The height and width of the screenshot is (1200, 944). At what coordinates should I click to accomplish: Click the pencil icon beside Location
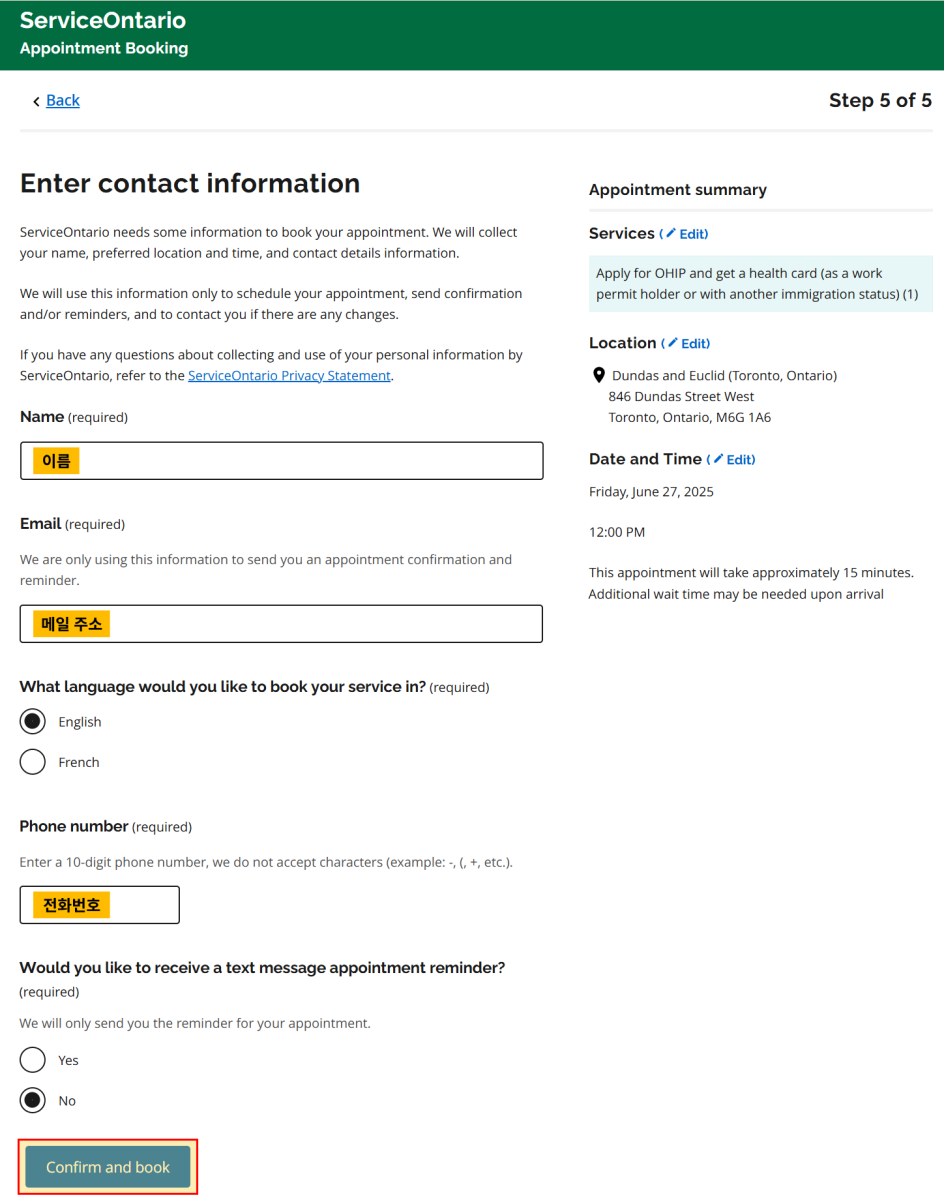click(673, 343)
